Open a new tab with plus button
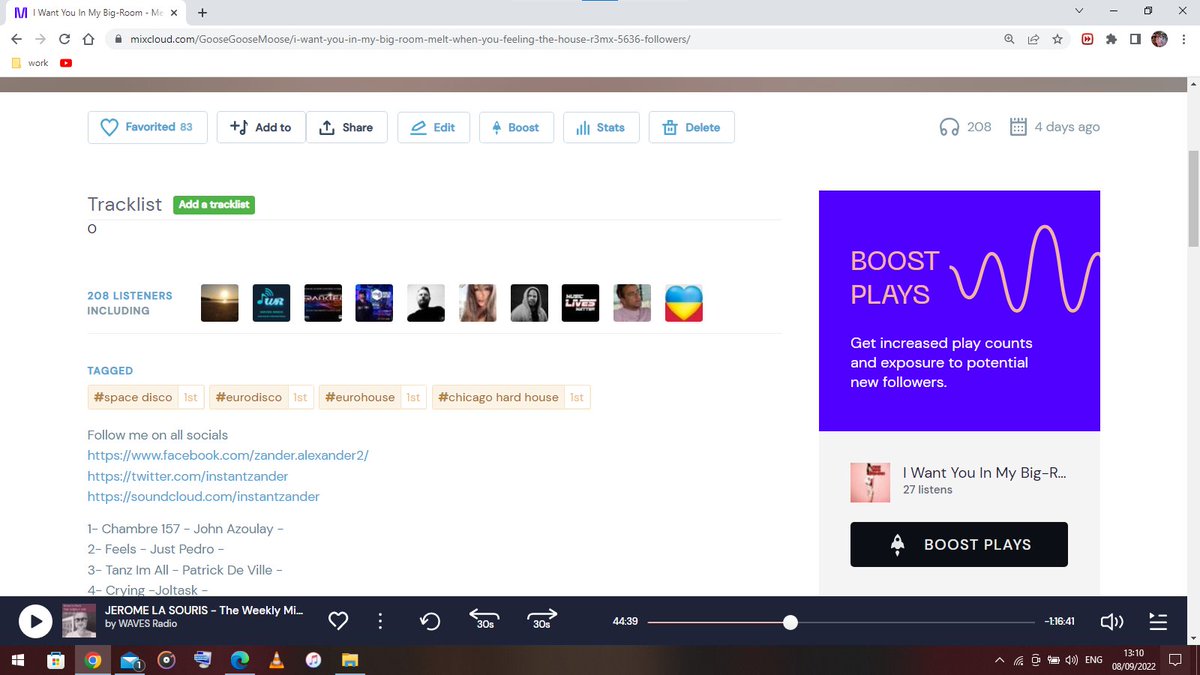Image resolution: width=1200 pixels, height=675 pixels. pyautogui.click(x=203, y=13)
